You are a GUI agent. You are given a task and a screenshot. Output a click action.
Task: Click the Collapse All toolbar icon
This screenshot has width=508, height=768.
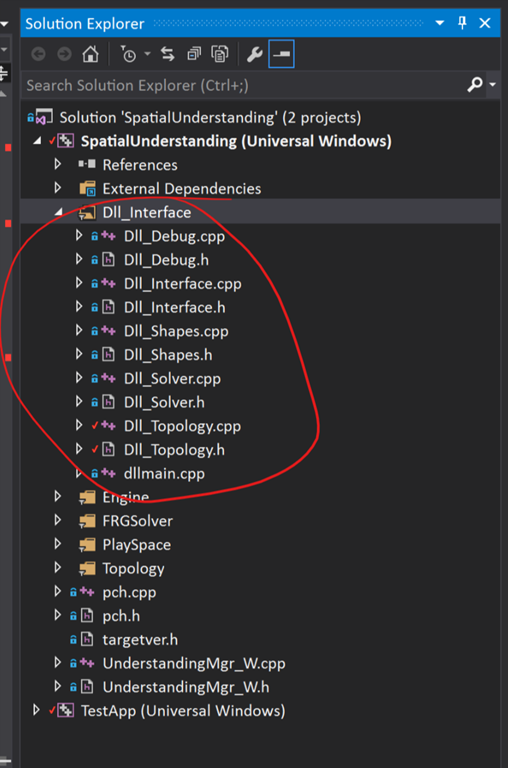pyautogui.click(x=194, y=54)
